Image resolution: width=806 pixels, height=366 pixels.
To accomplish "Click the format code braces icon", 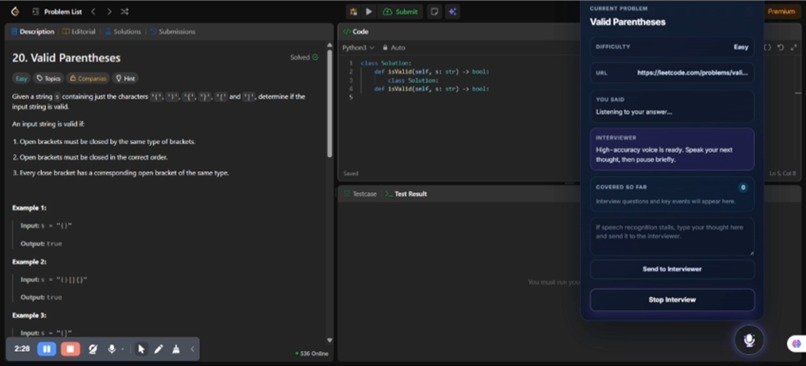I will [x=767, y=47].
